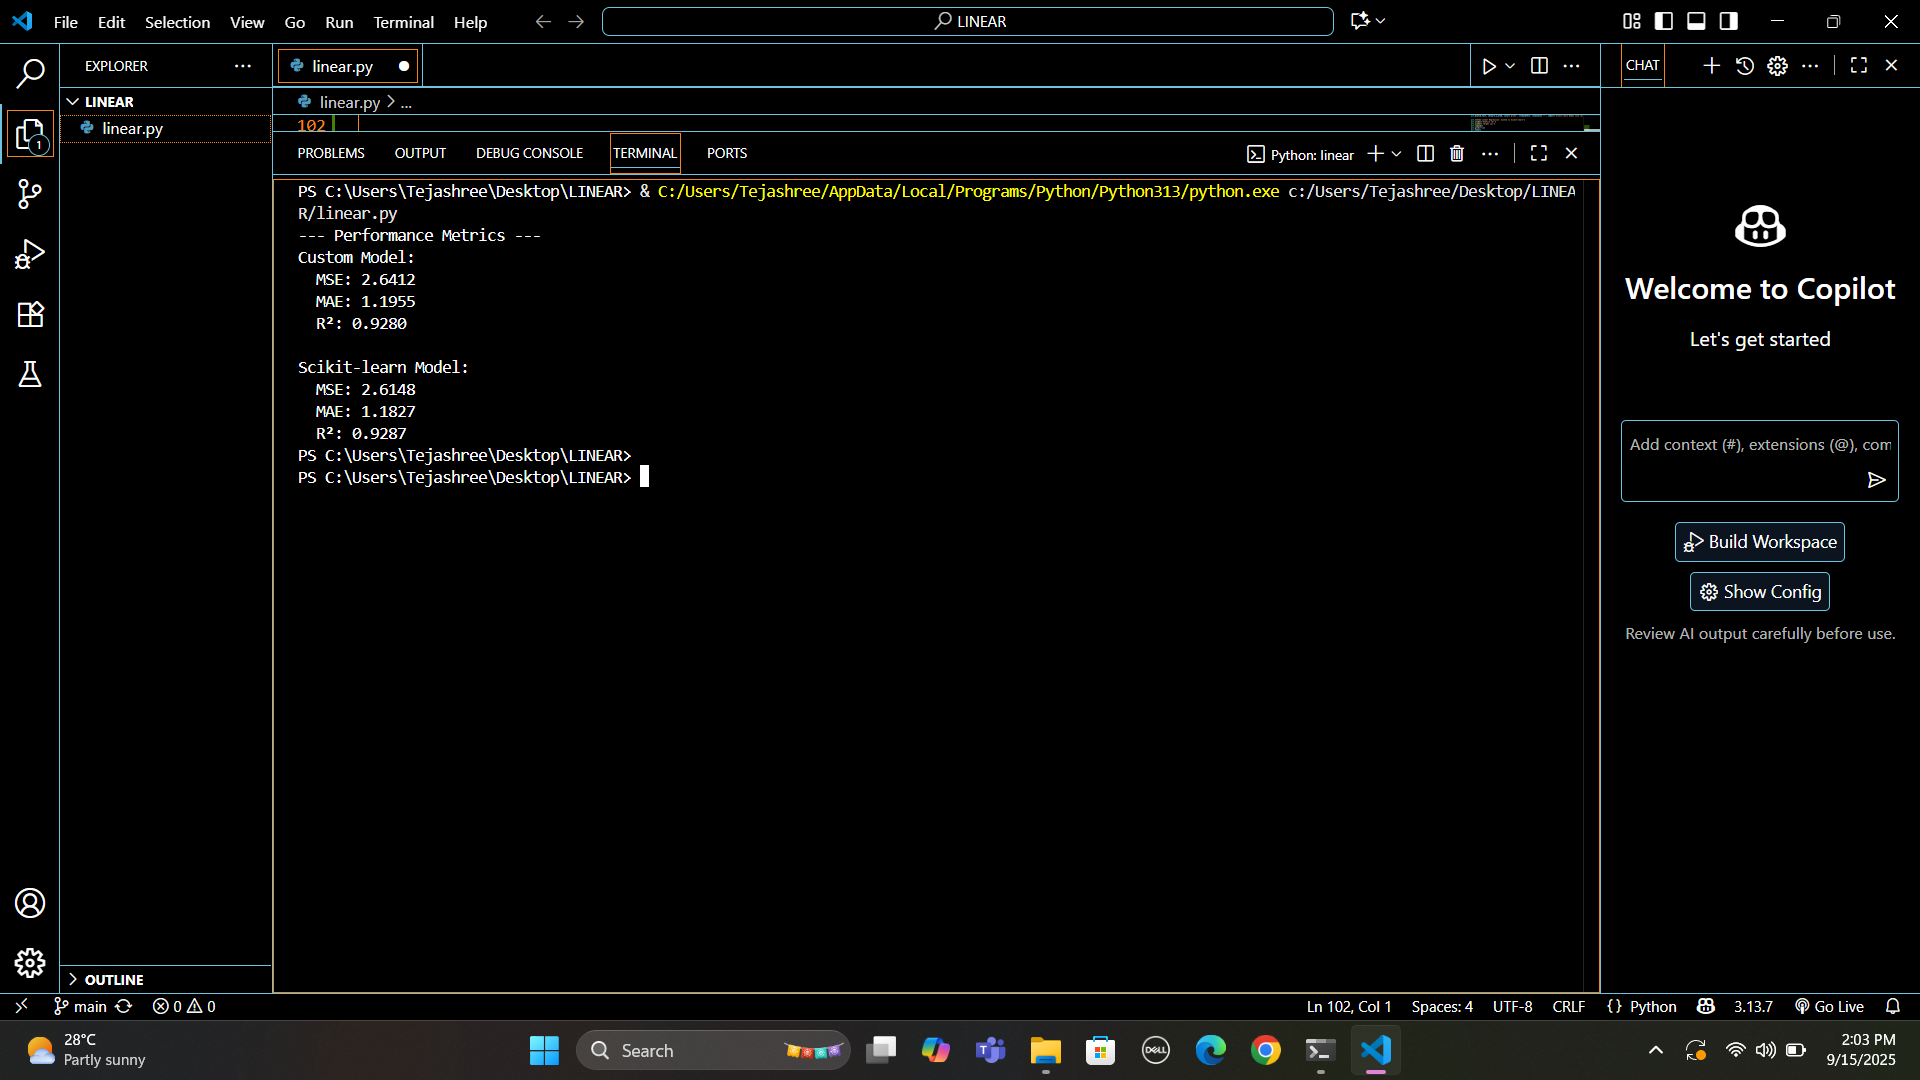Open the new terminal launch profile dropdown

1397,153
